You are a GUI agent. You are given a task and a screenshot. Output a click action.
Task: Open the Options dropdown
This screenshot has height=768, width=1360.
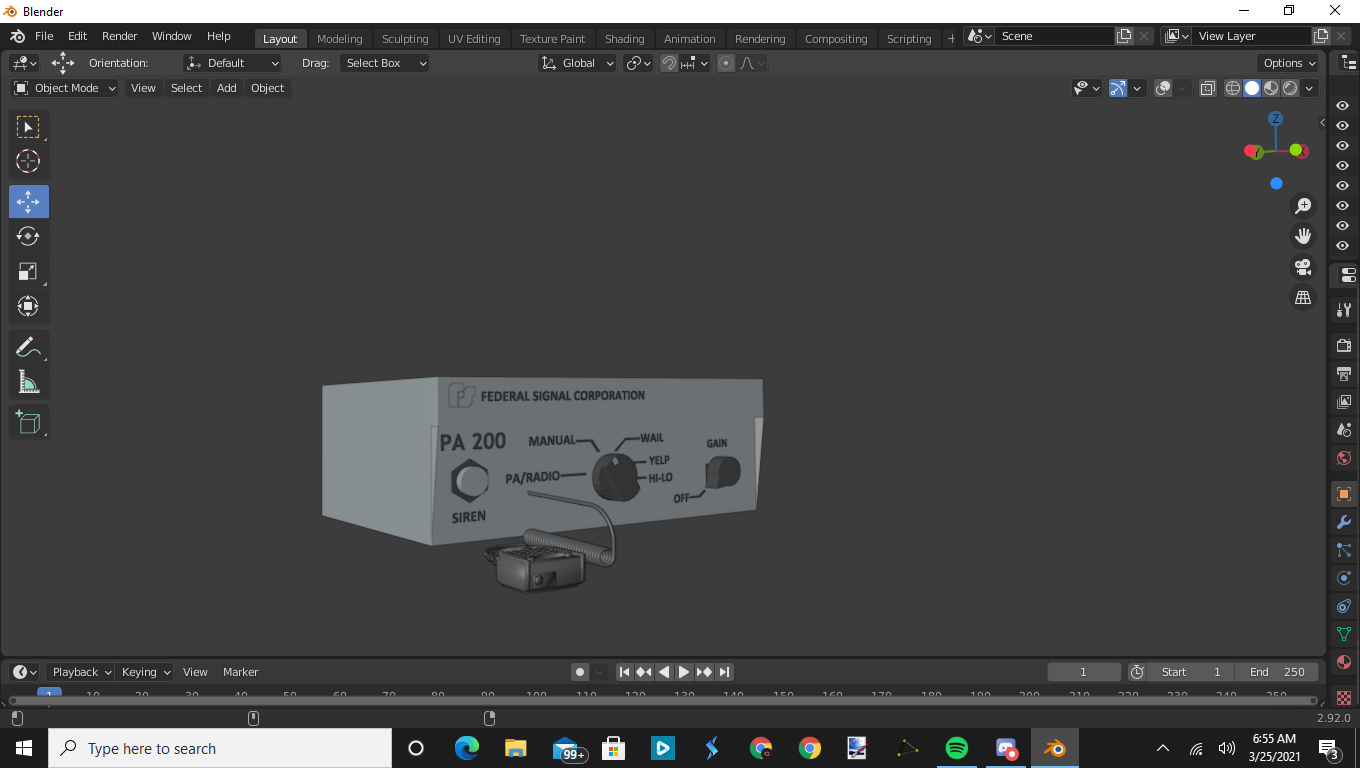[x=1288, y=63]
